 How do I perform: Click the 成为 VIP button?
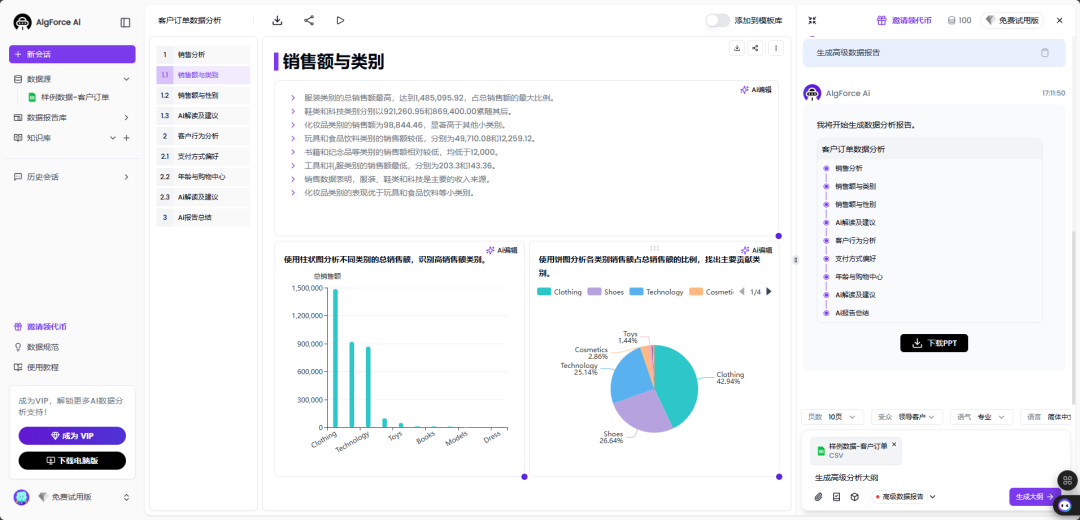point(72,436)
